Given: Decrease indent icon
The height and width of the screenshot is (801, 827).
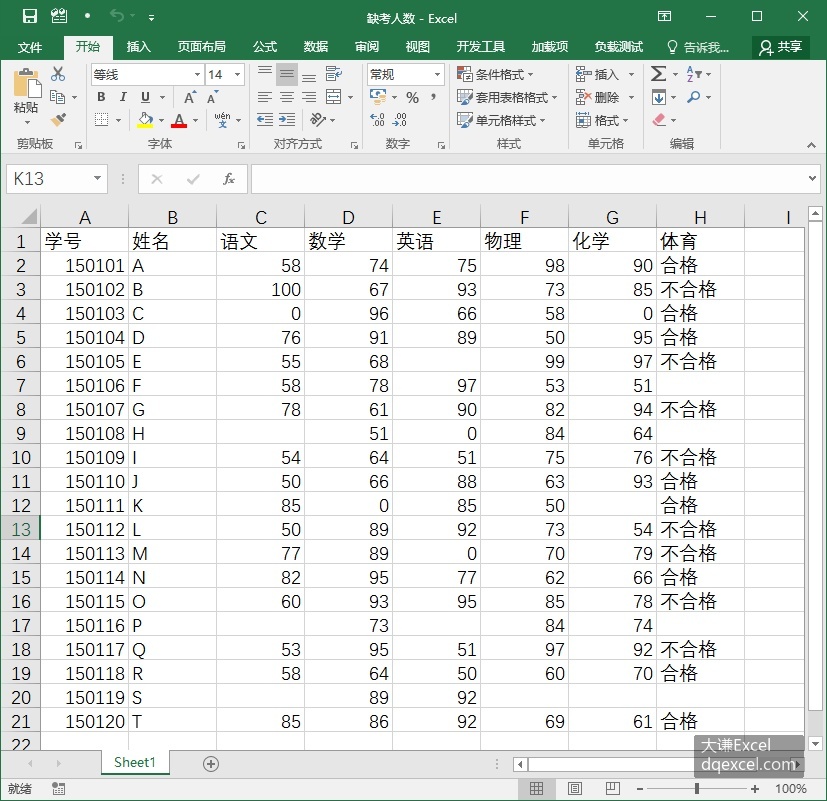Looking at the screenshot, I should point(265,120).
